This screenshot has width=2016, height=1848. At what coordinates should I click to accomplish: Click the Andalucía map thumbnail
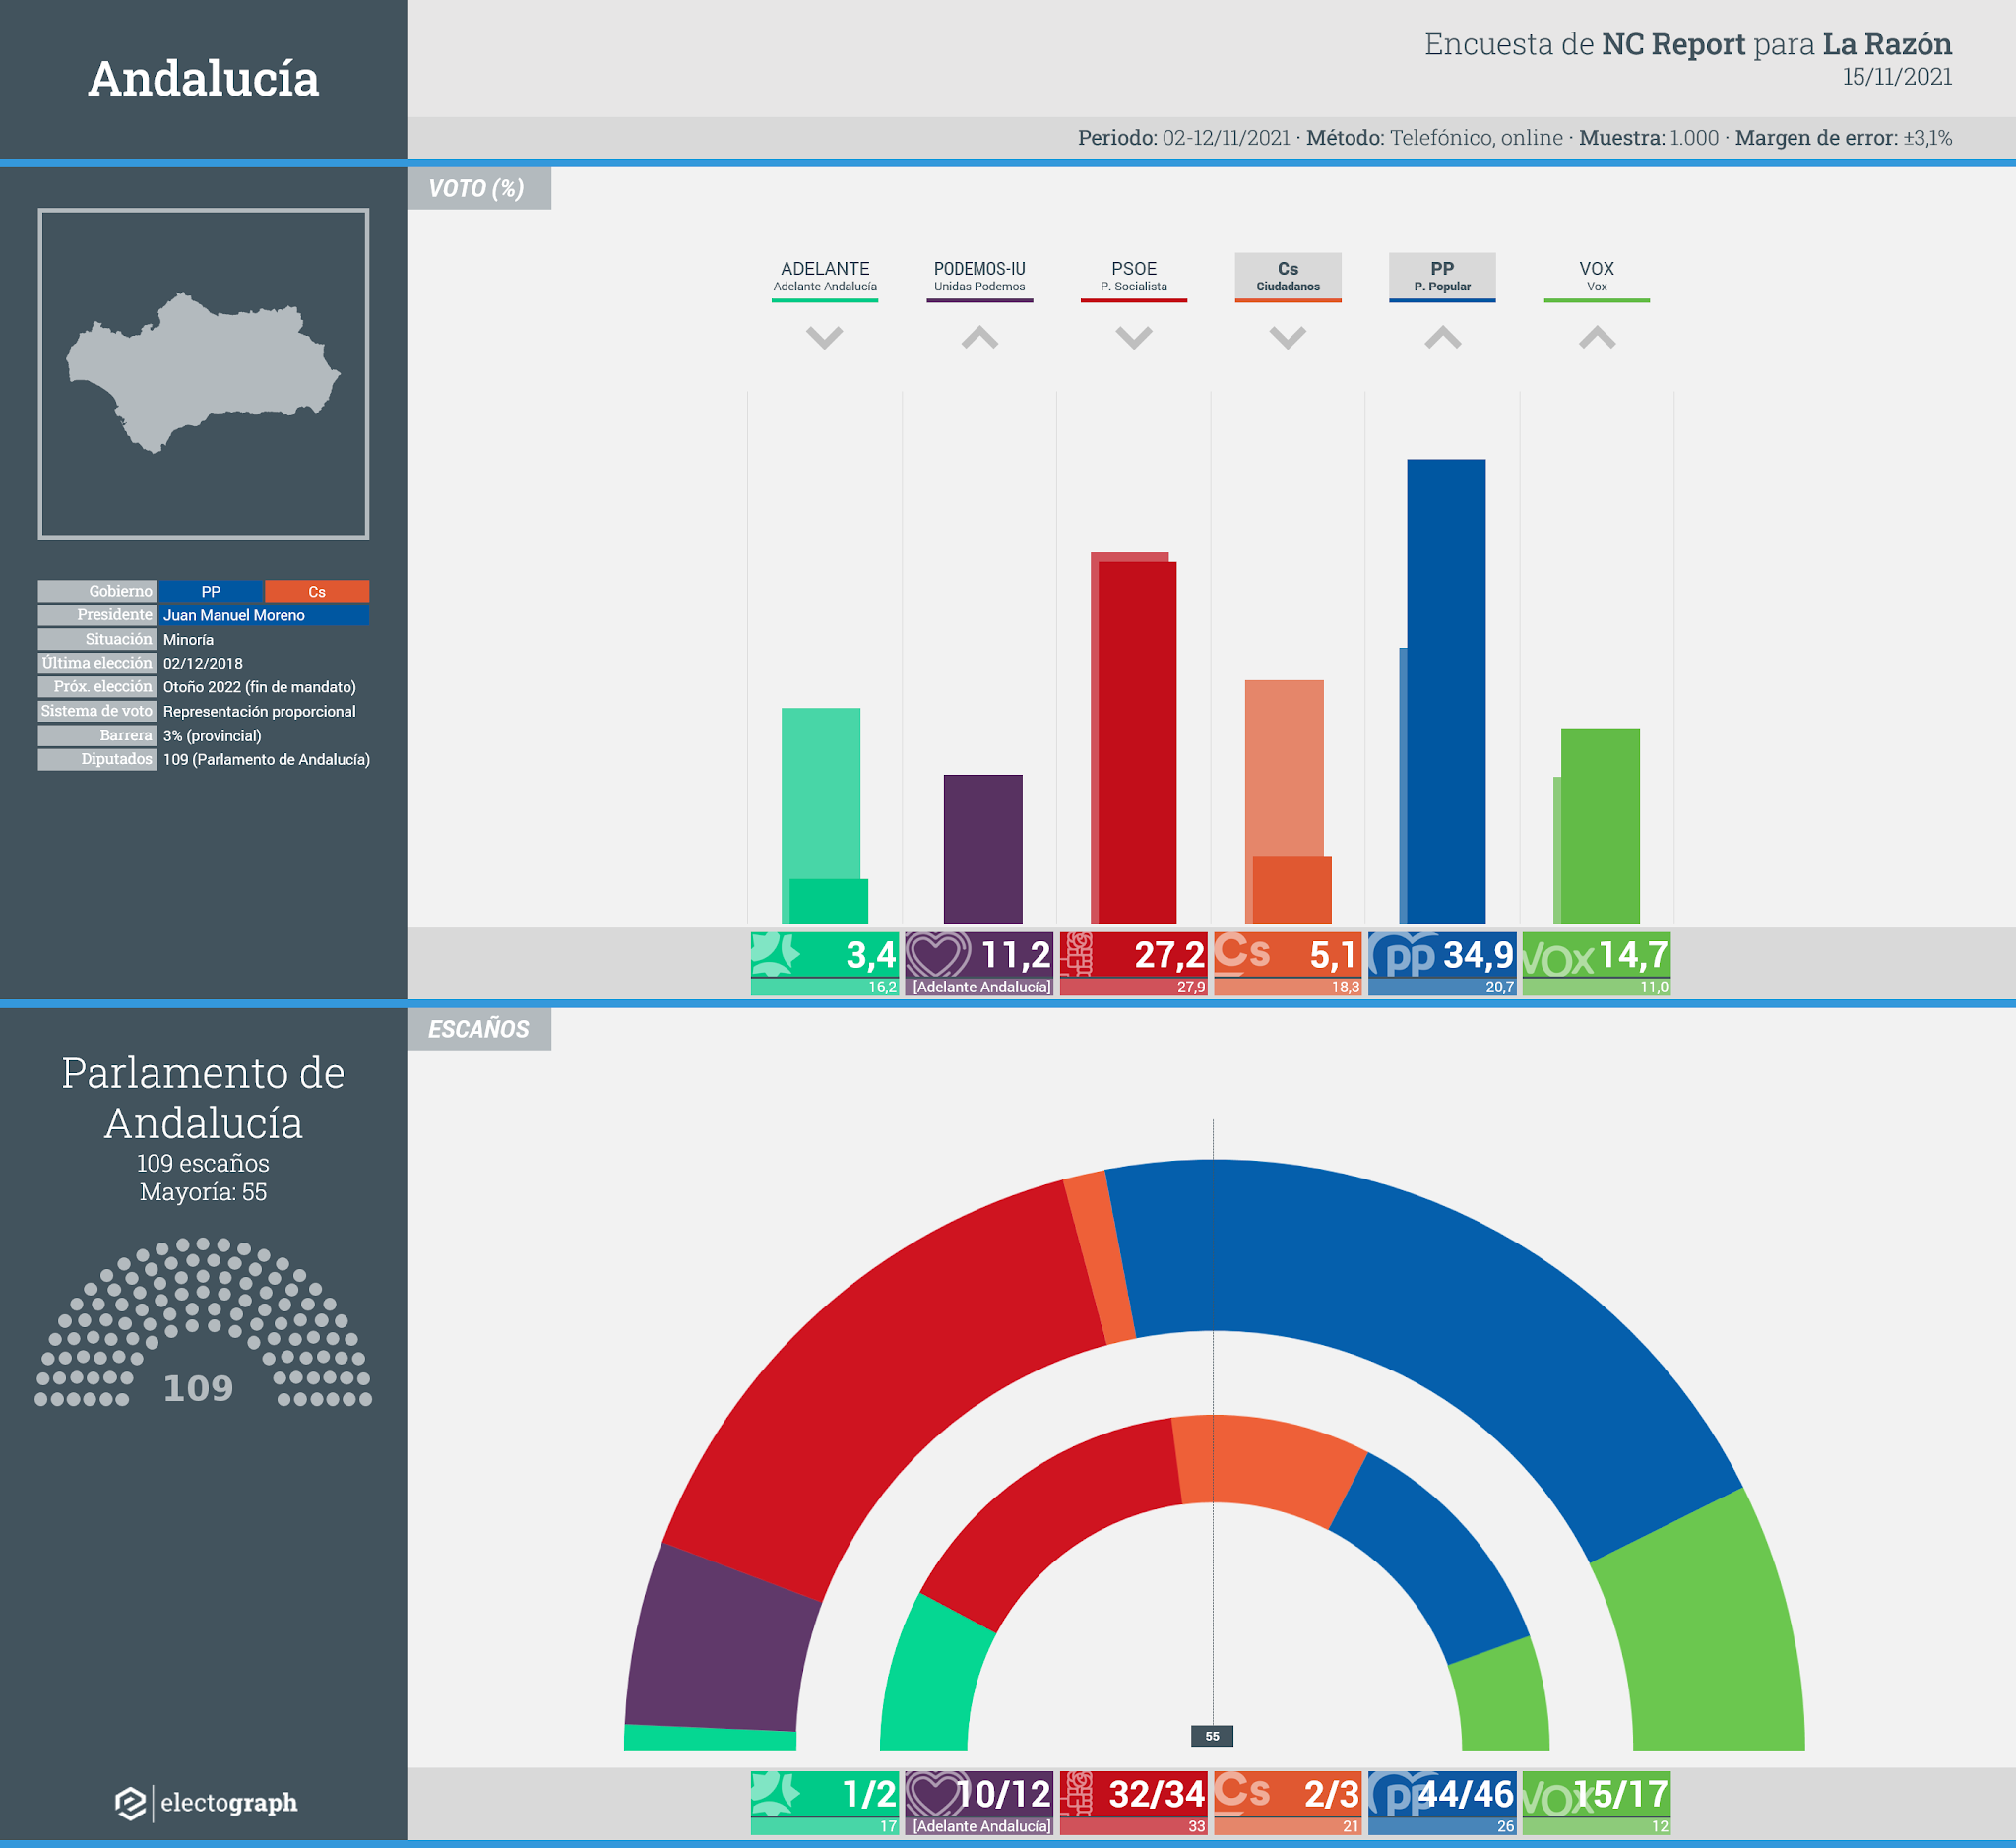pyautogui.click(x=203, y=373)
